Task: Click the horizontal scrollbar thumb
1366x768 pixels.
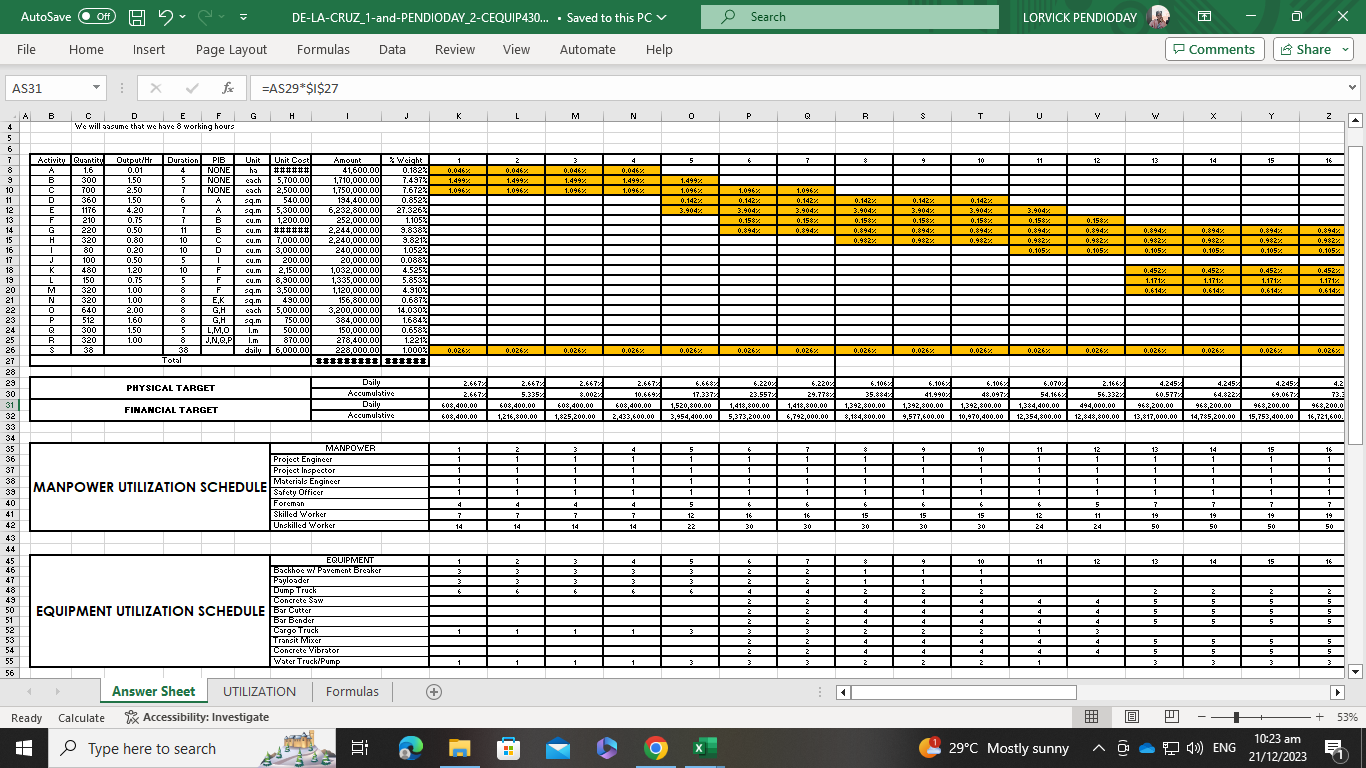Action: coord(963,692)
